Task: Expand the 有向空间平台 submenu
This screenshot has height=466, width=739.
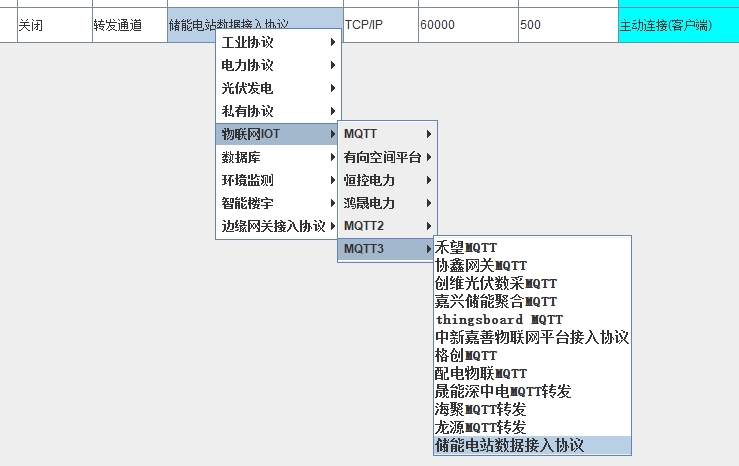Action: [x=387, y=157]
